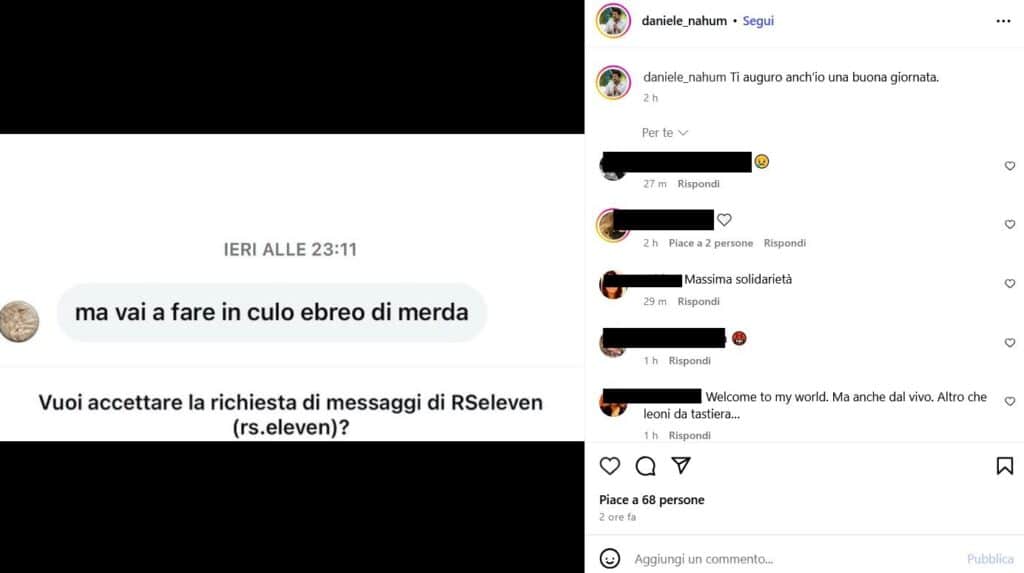Follow daniele_nahum via Segui link

[758, 21]
